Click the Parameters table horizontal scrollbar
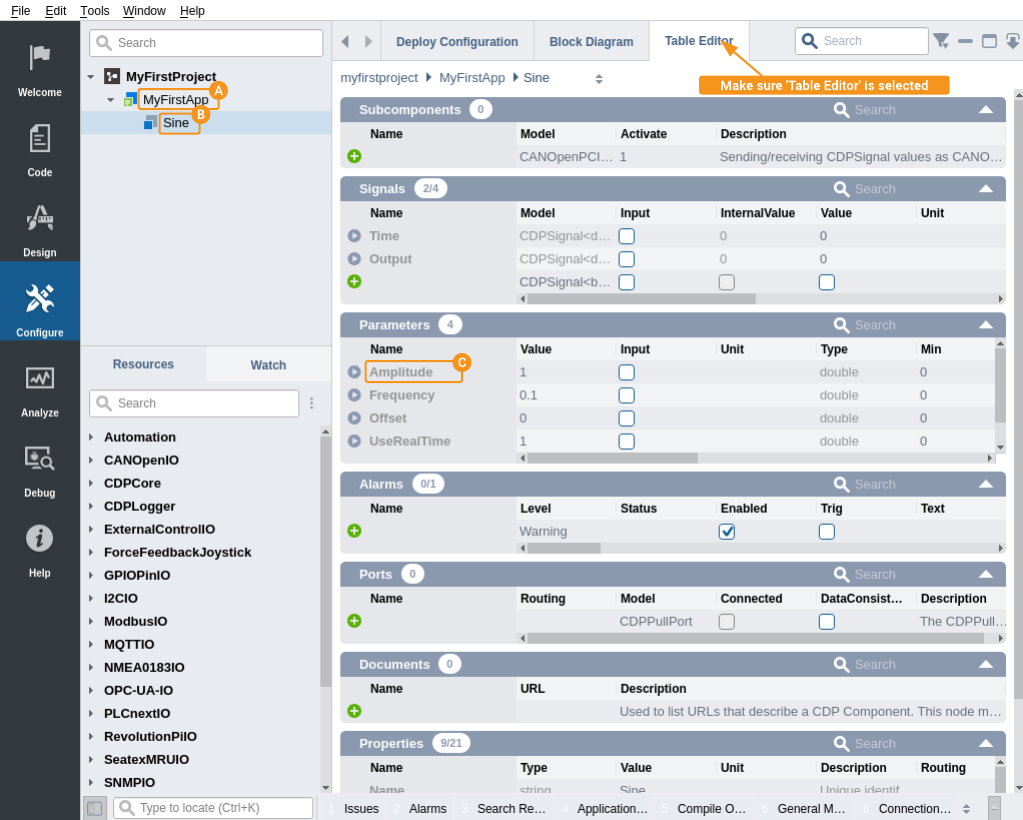 [613, 458]
